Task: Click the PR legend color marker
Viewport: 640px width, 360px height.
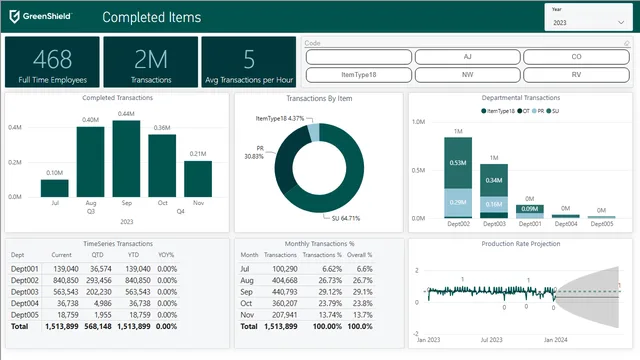Action: point(534,111)
